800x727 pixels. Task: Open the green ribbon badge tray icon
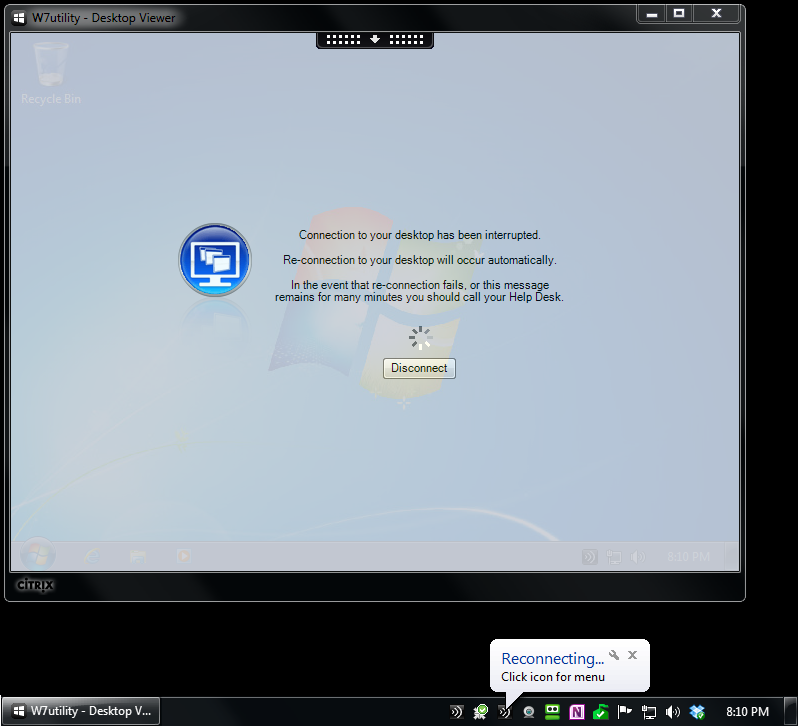(481, 712)
